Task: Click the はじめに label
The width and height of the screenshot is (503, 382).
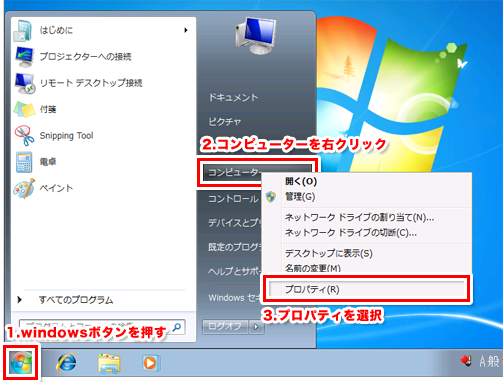Action: pyautogui.click(x=56, y=30)
